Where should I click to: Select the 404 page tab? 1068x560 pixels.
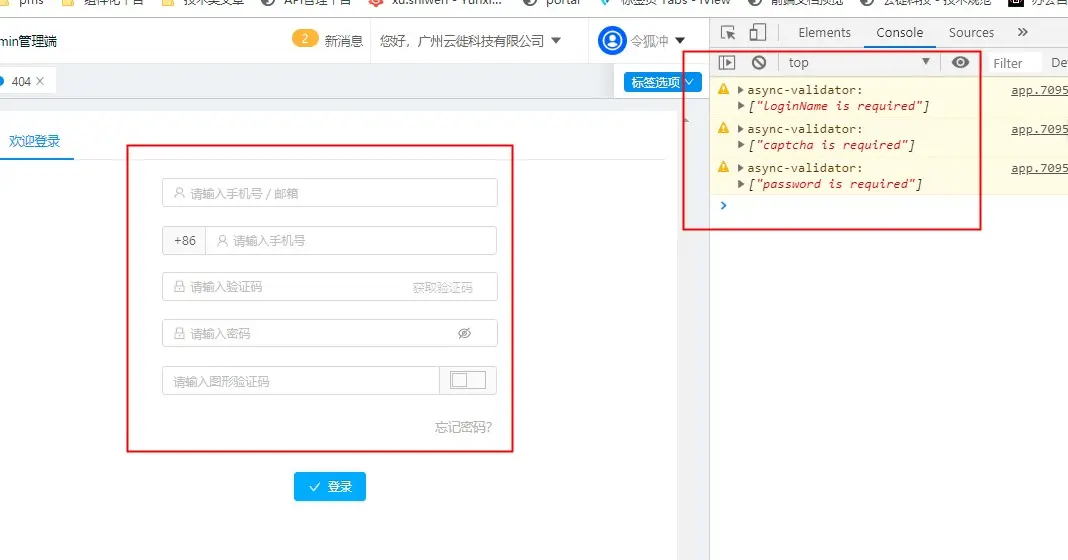pyautogui.click(x=20, y=81)
